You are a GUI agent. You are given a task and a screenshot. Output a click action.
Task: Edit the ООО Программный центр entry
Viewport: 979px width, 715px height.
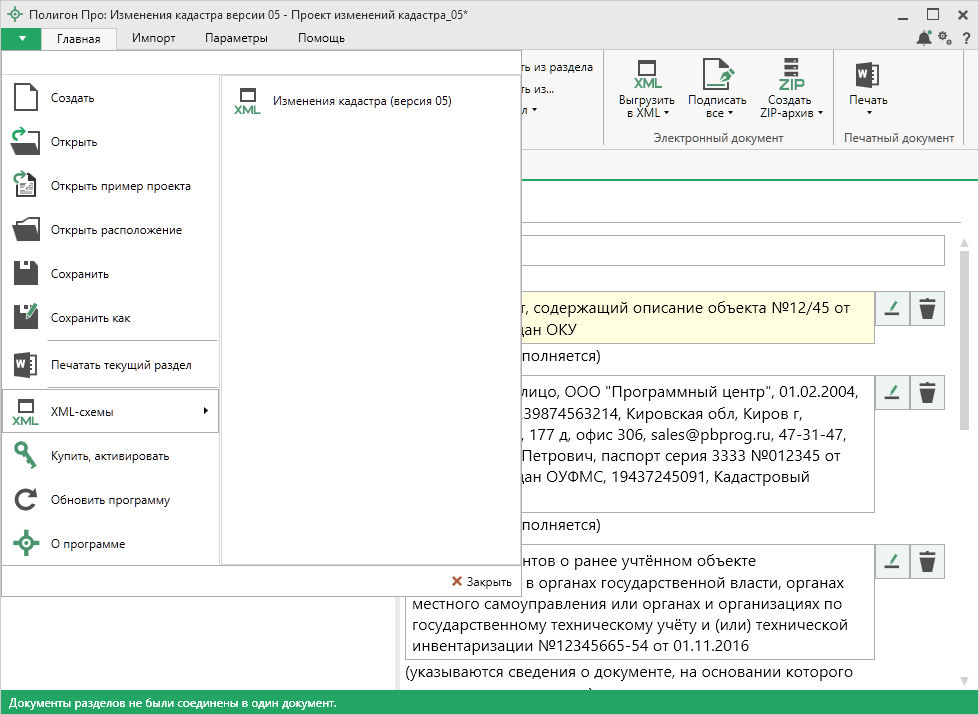tap(892, 393)
